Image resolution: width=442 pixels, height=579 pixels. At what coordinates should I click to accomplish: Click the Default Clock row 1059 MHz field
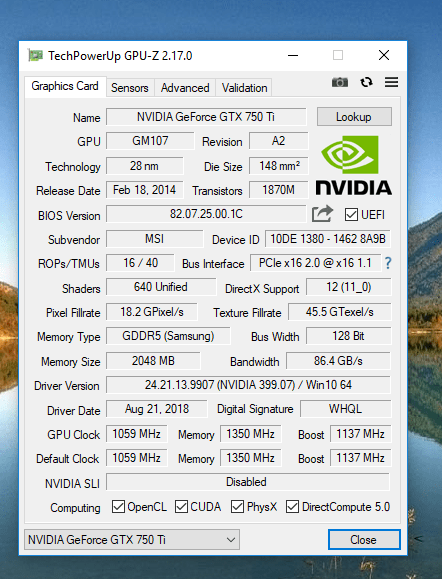[137, 458]
